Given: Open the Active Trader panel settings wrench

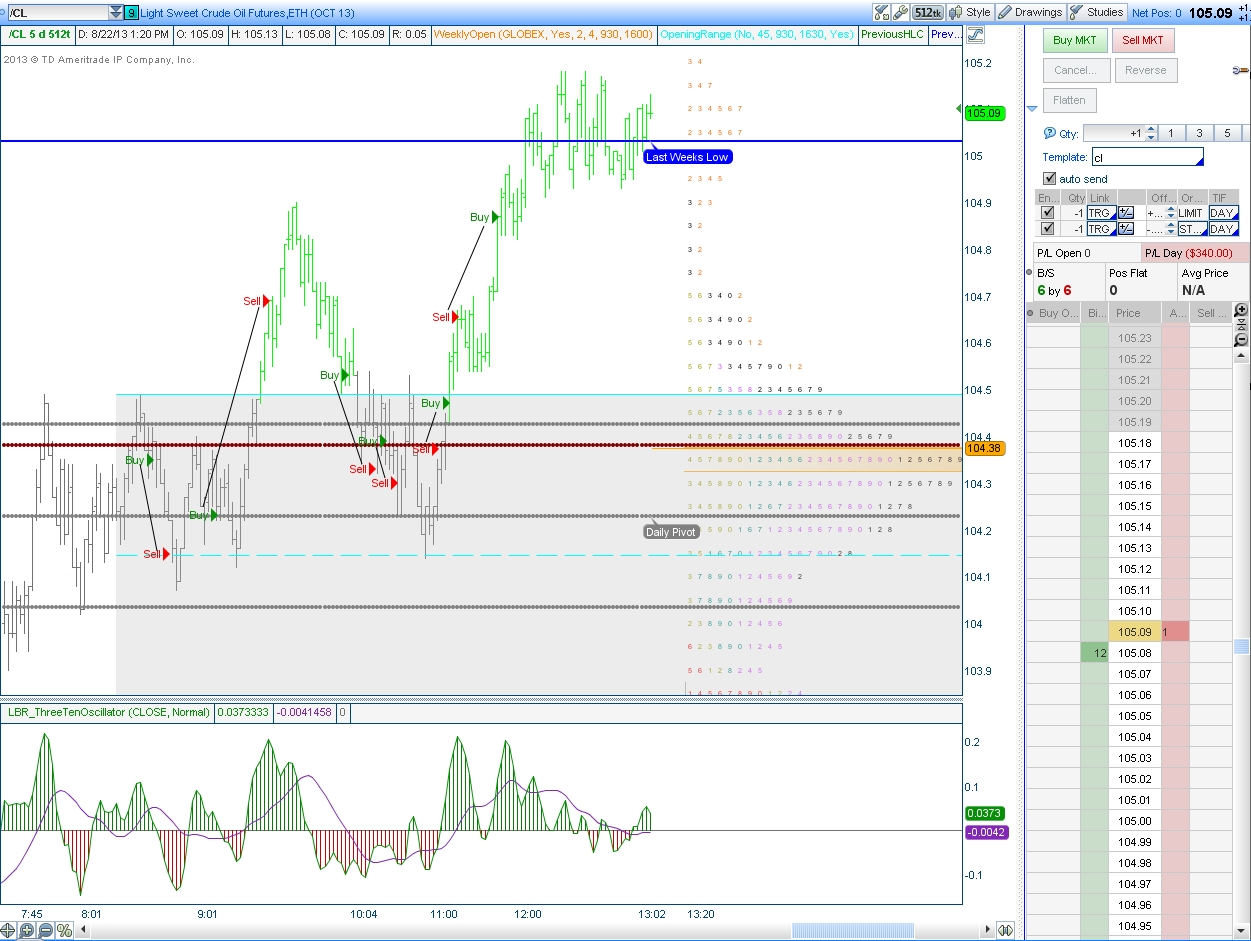Looking at the screenshot, I should pos(1242,70).
